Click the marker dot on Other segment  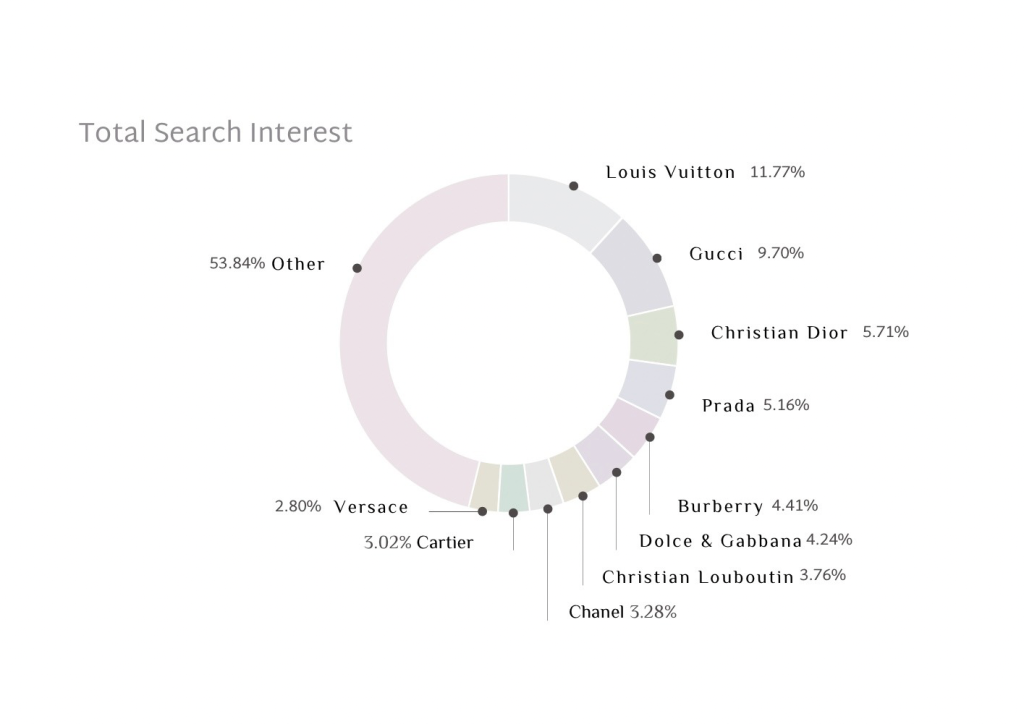tap(357, 268)
